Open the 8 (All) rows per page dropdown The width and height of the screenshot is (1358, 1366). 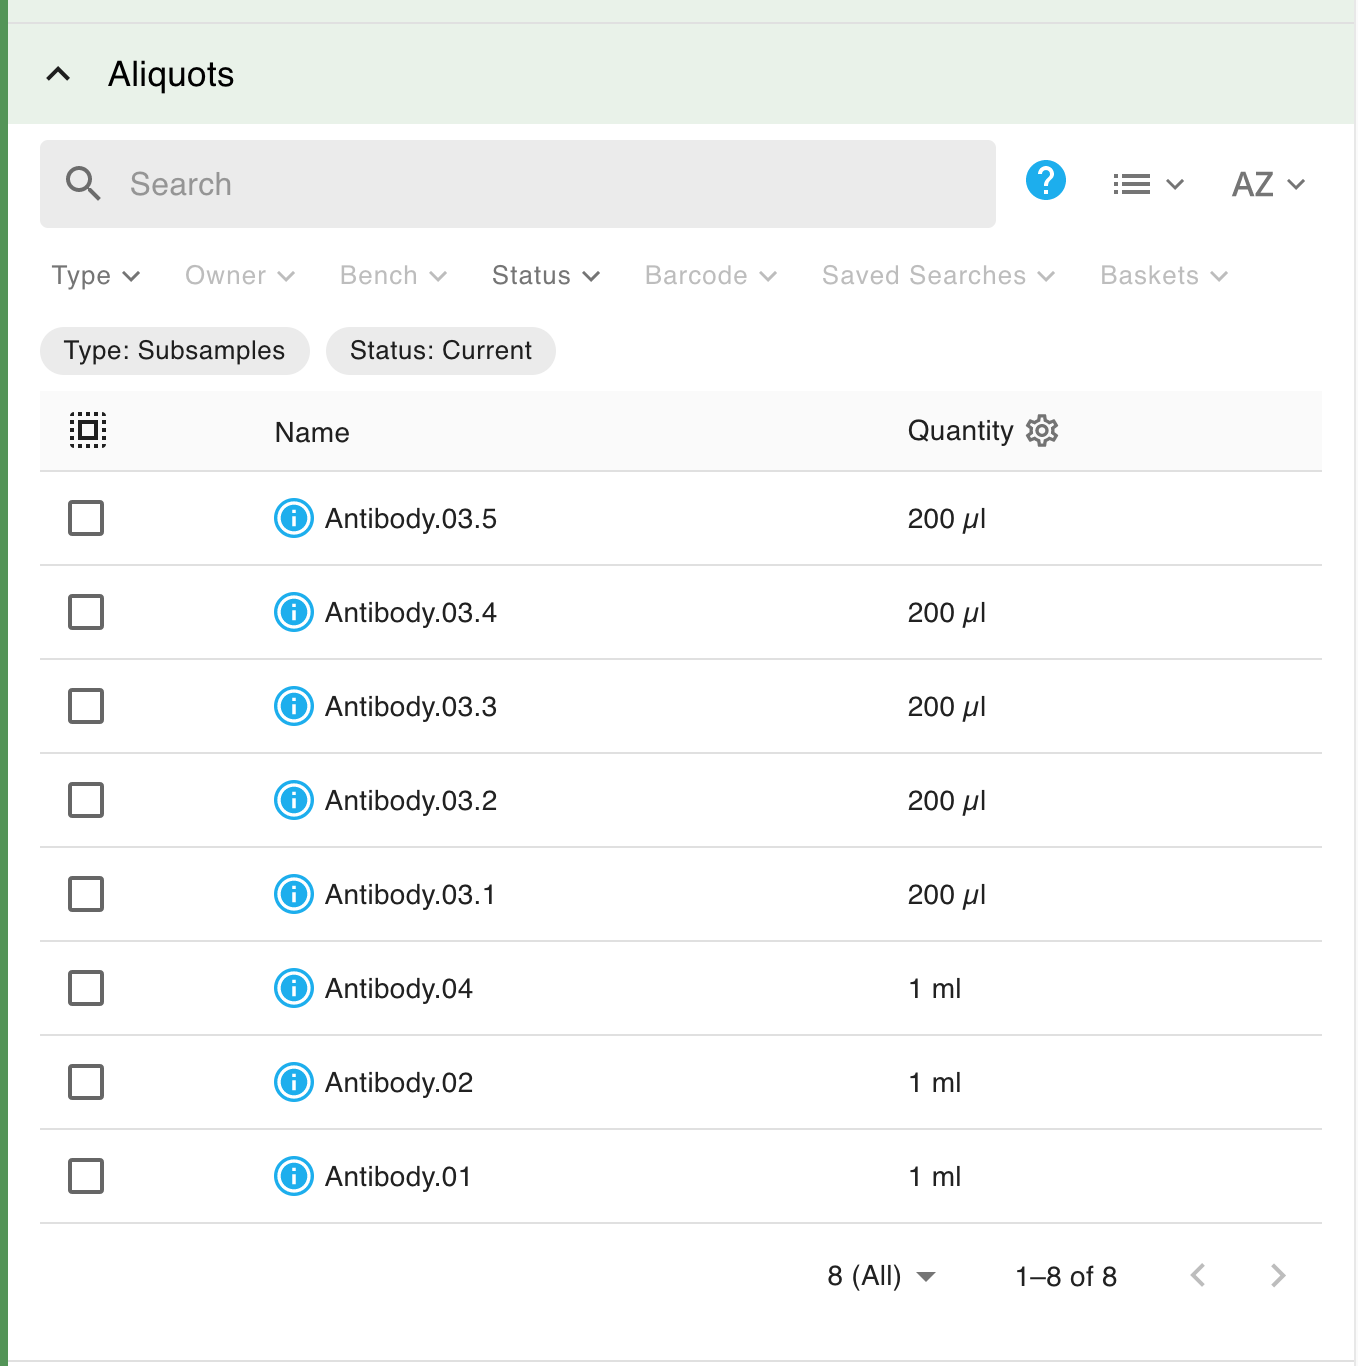click(x=881, y=1276)
